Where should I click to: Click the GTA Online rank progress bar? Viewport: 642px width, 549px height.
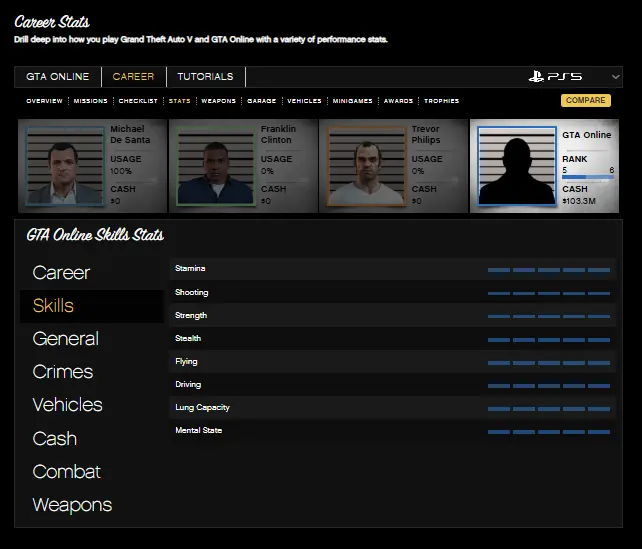point(587,179)
